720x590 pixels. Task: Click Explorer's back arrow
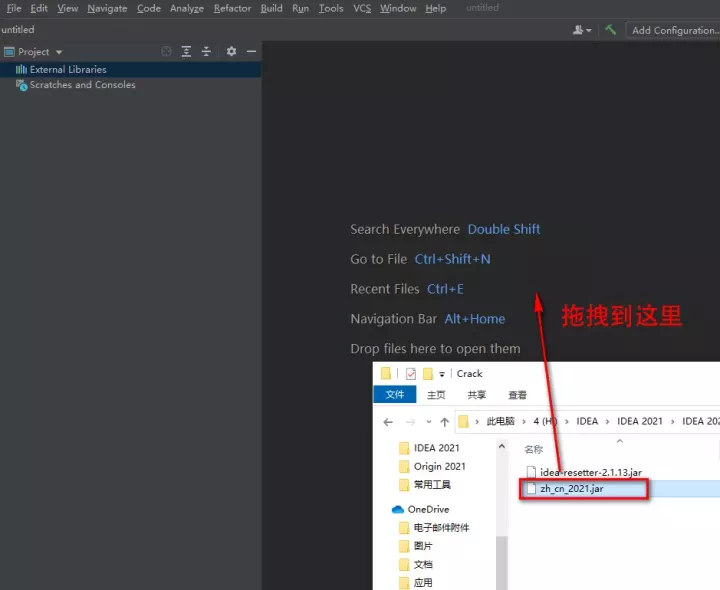pos(388,421)
